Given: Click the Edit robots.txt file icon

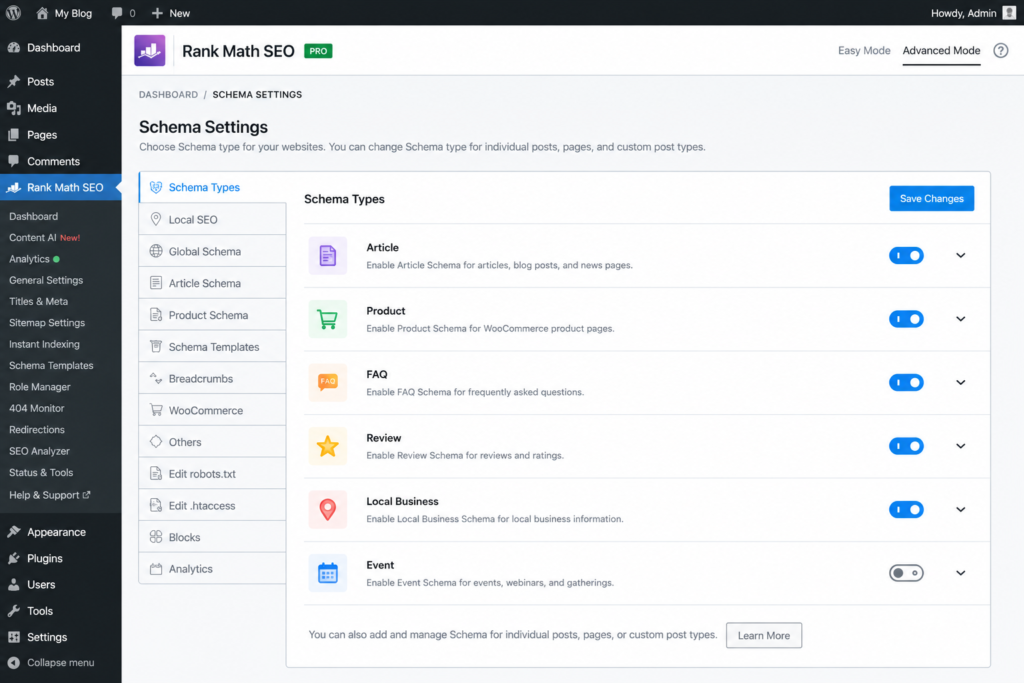Looking at the screenshot, I should click(155, 473).
